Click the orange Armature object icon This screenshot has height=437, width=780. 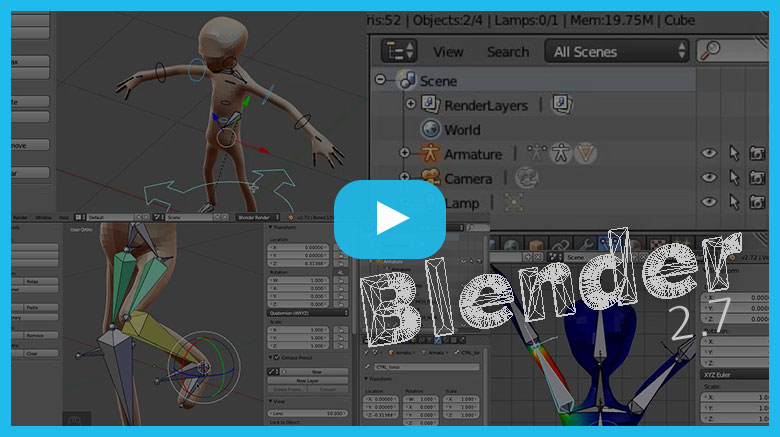click(430, 153)
